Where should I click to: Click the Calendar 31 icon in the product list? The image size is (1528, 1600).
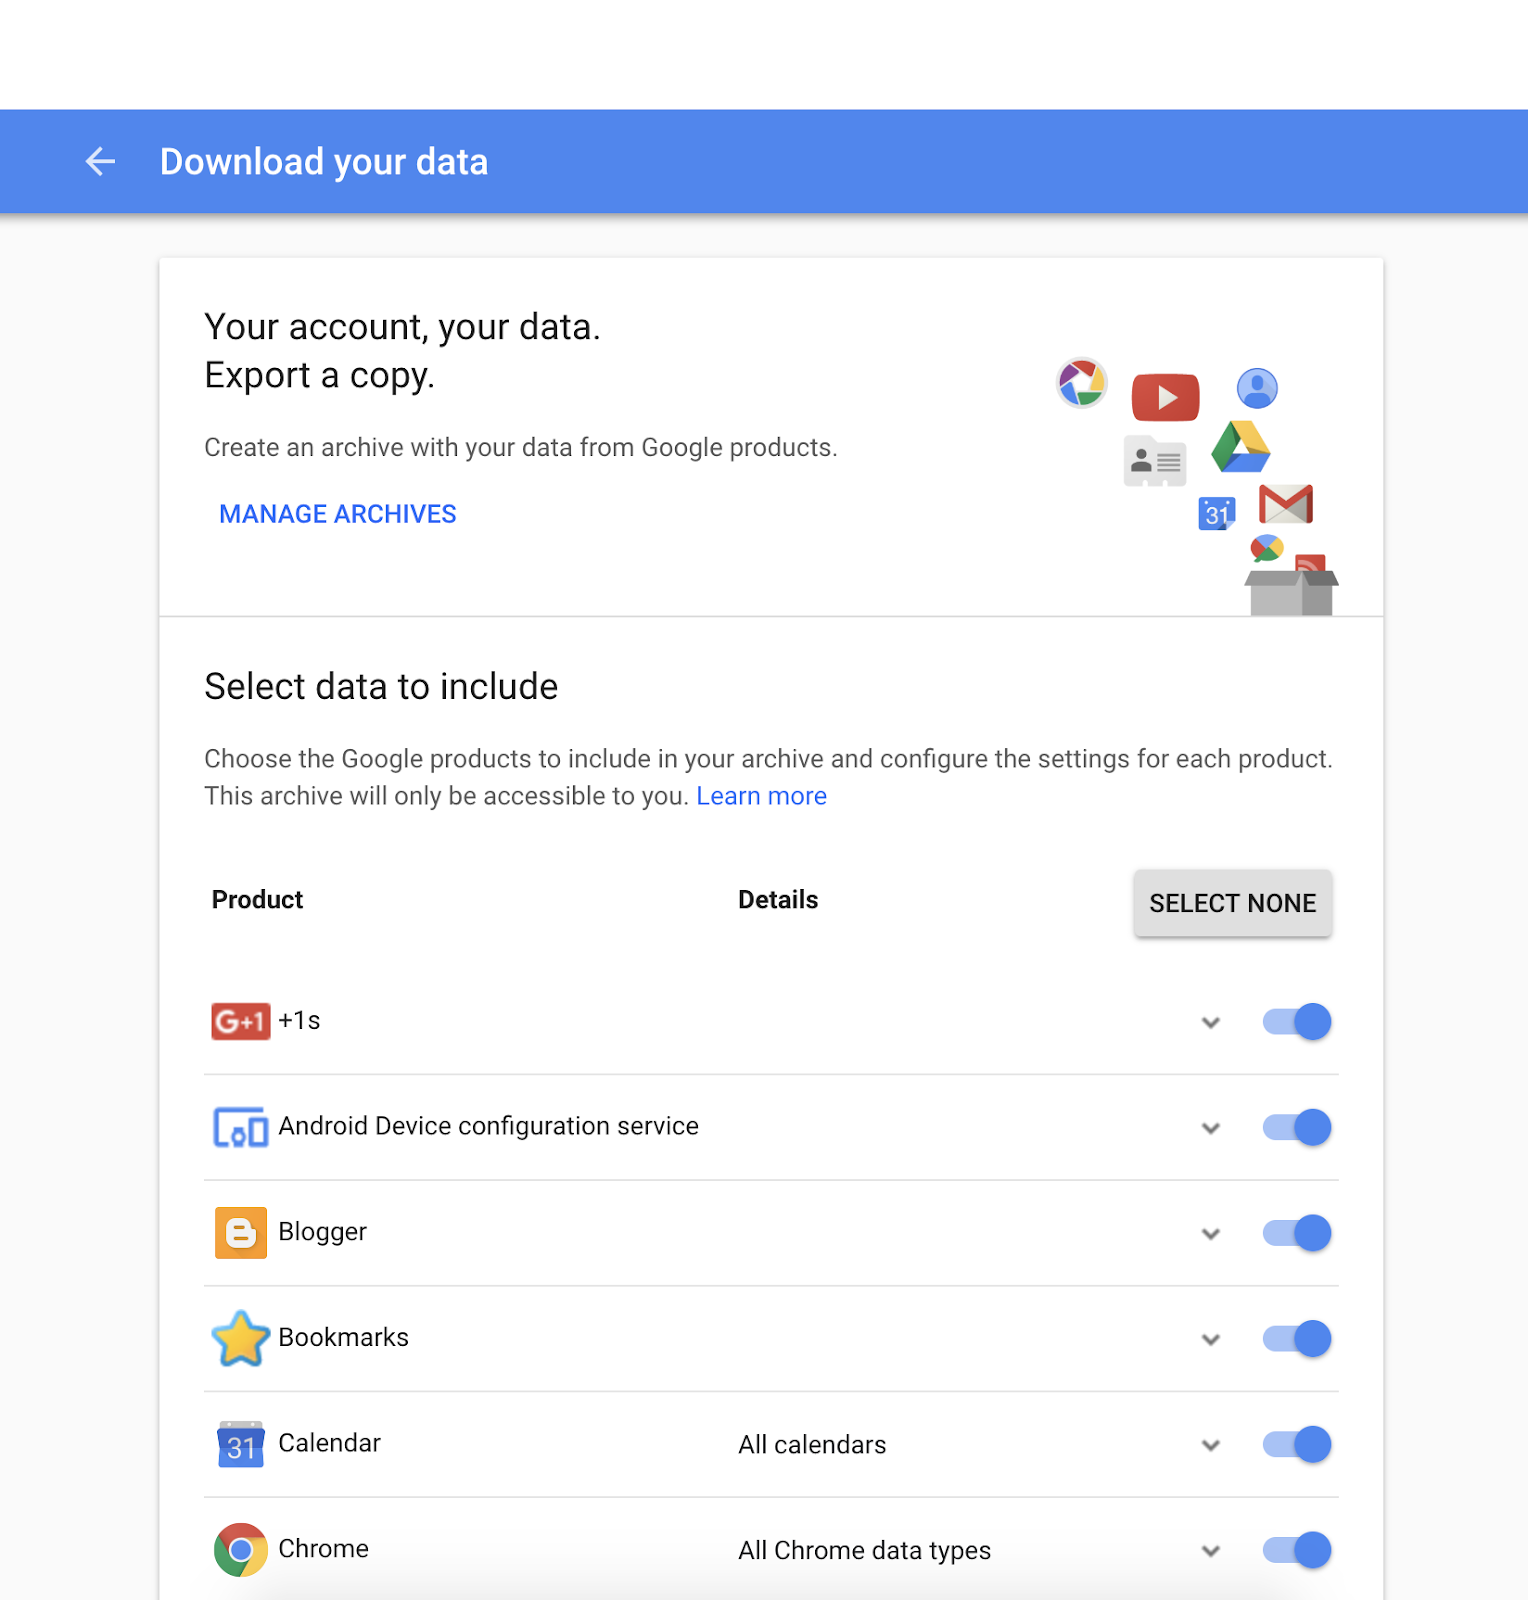(241, 1444)
